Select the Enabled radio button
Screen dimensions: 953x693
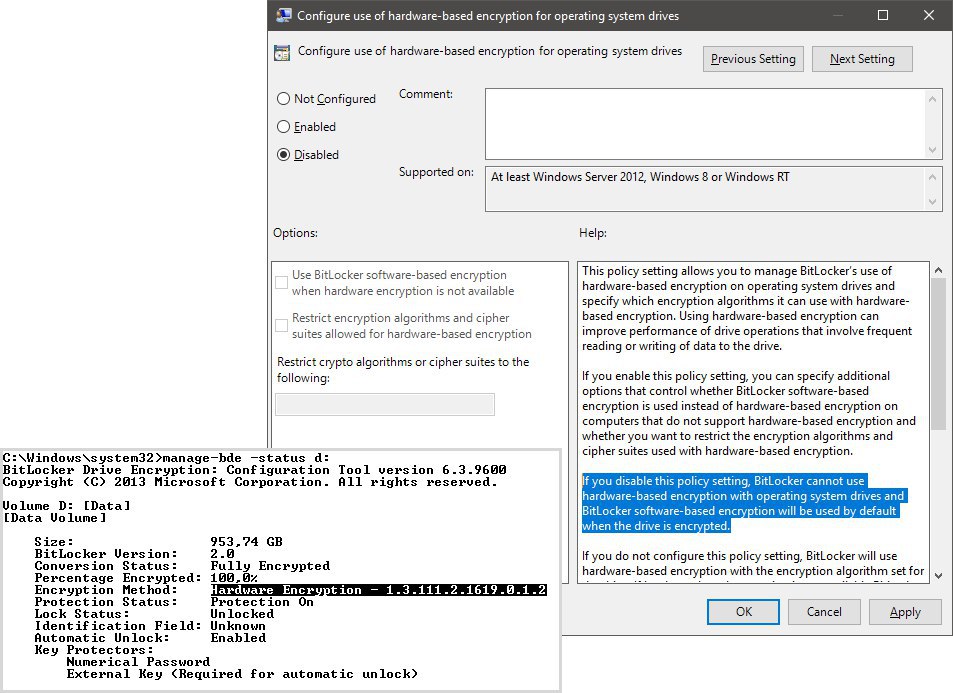click(x=283, y=126)
